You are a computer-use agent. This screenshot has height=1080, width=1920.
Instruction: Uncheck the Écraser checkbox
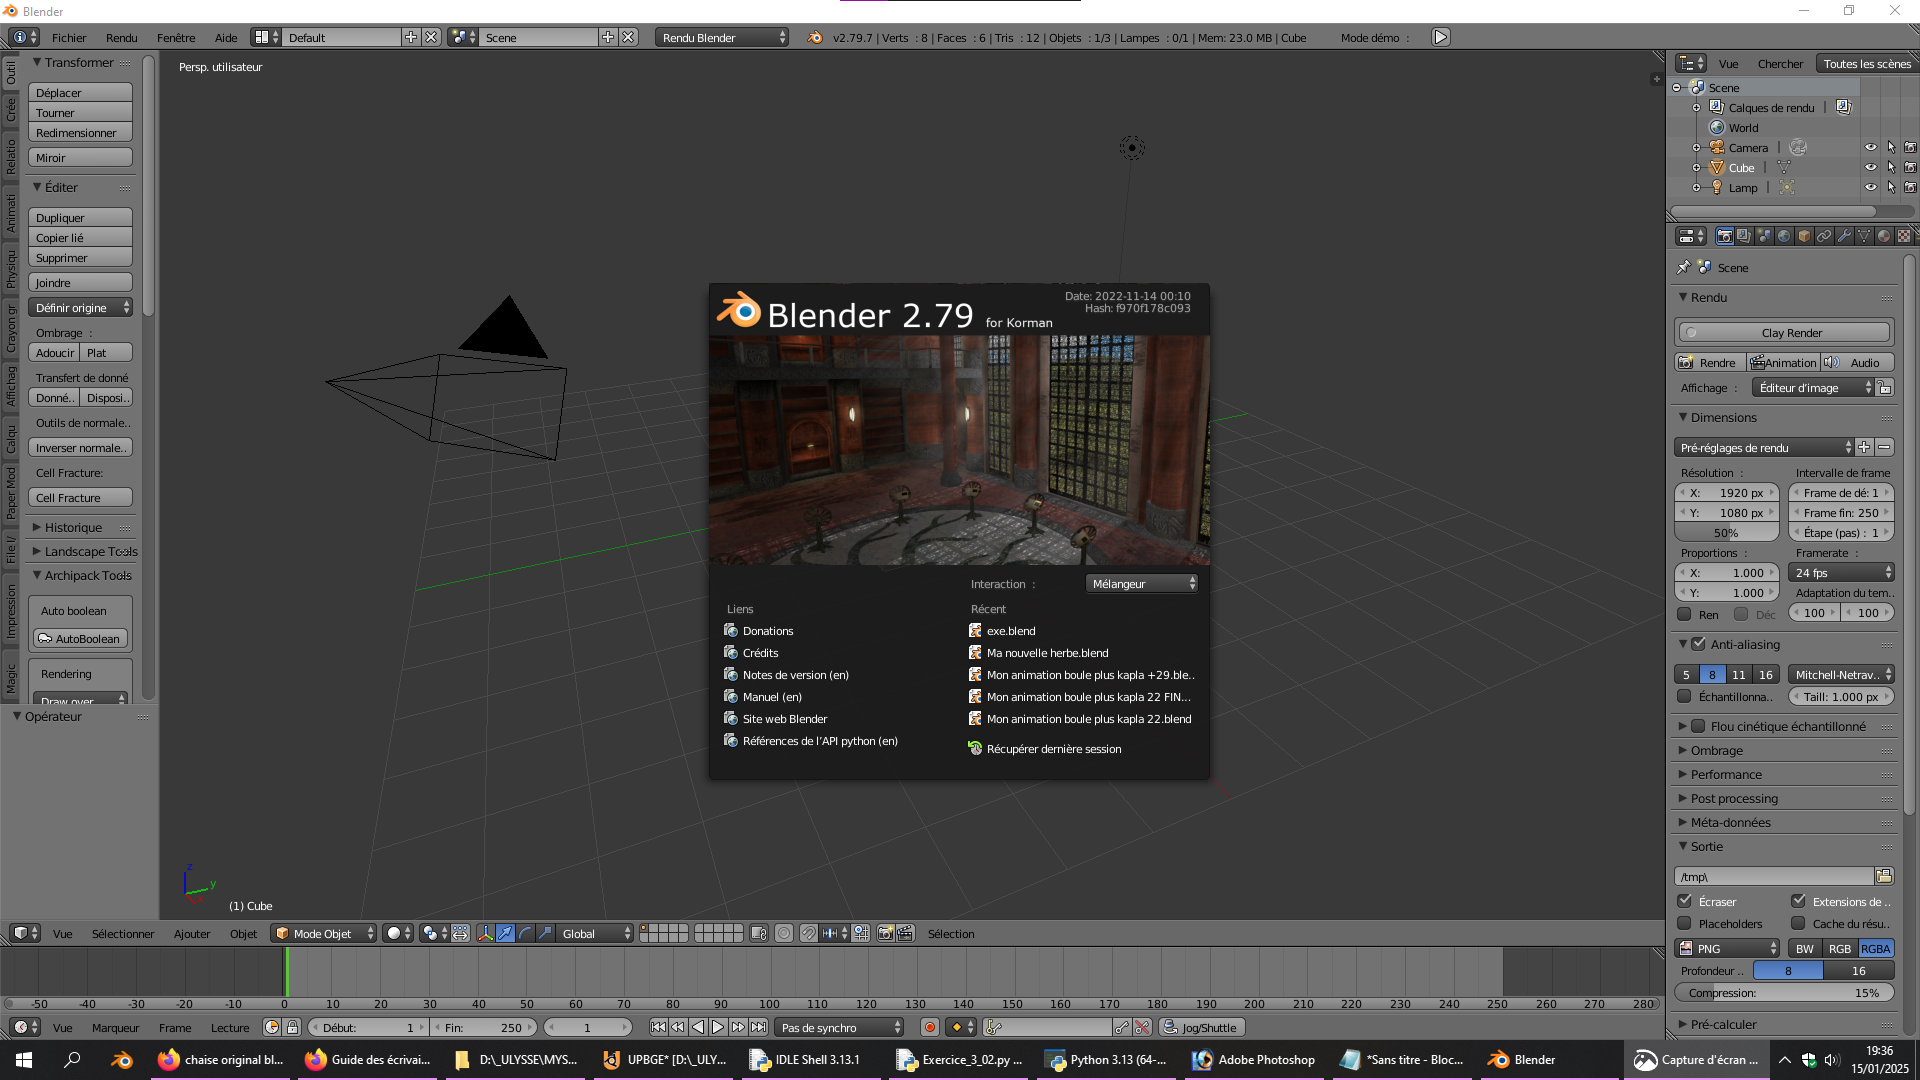1685,901
